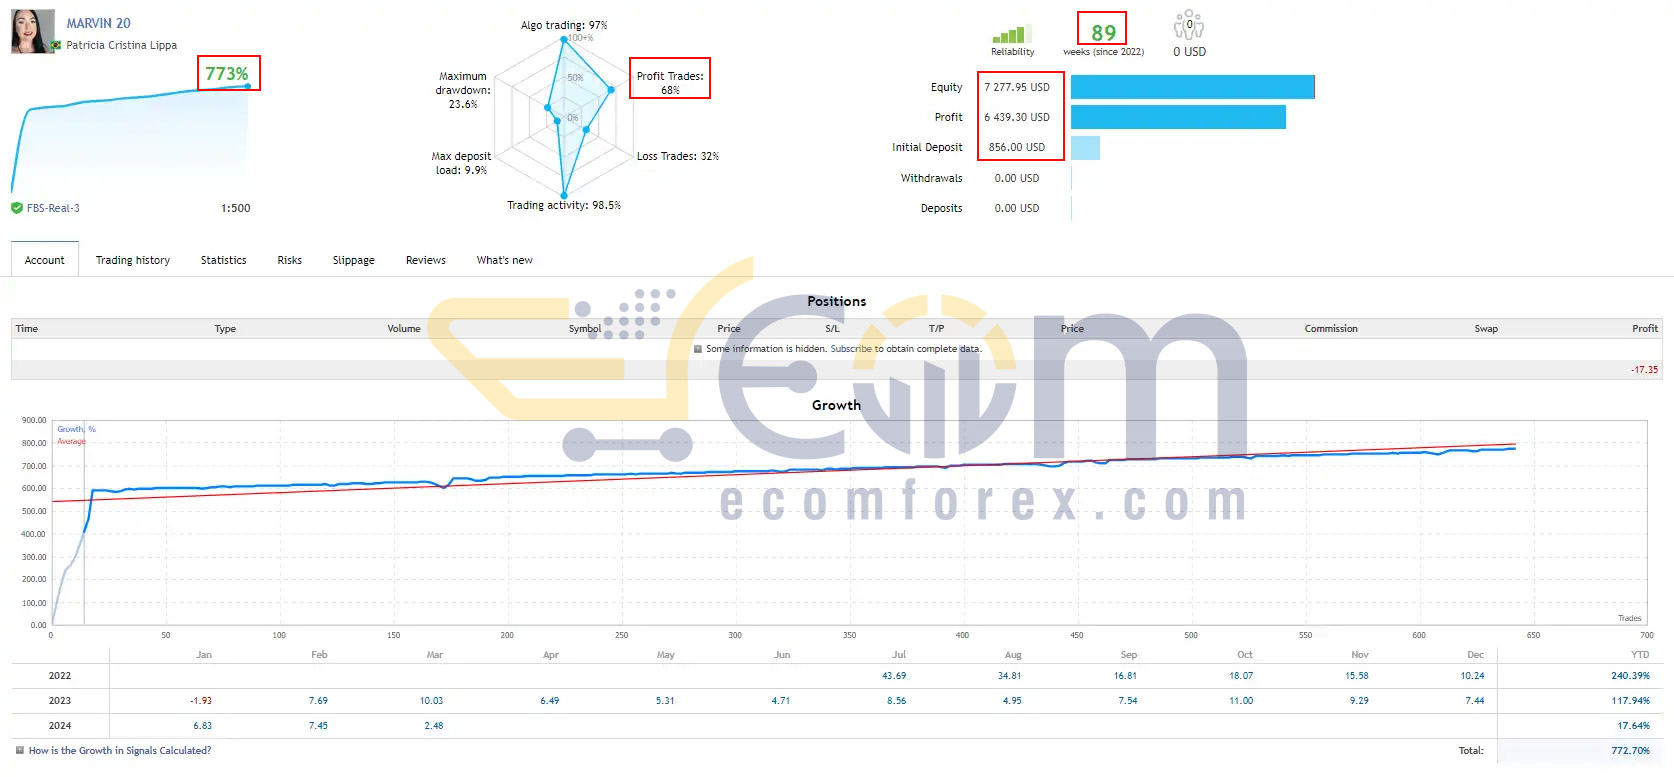Click the Profit bar in the balance chart

coord(1178,117)
